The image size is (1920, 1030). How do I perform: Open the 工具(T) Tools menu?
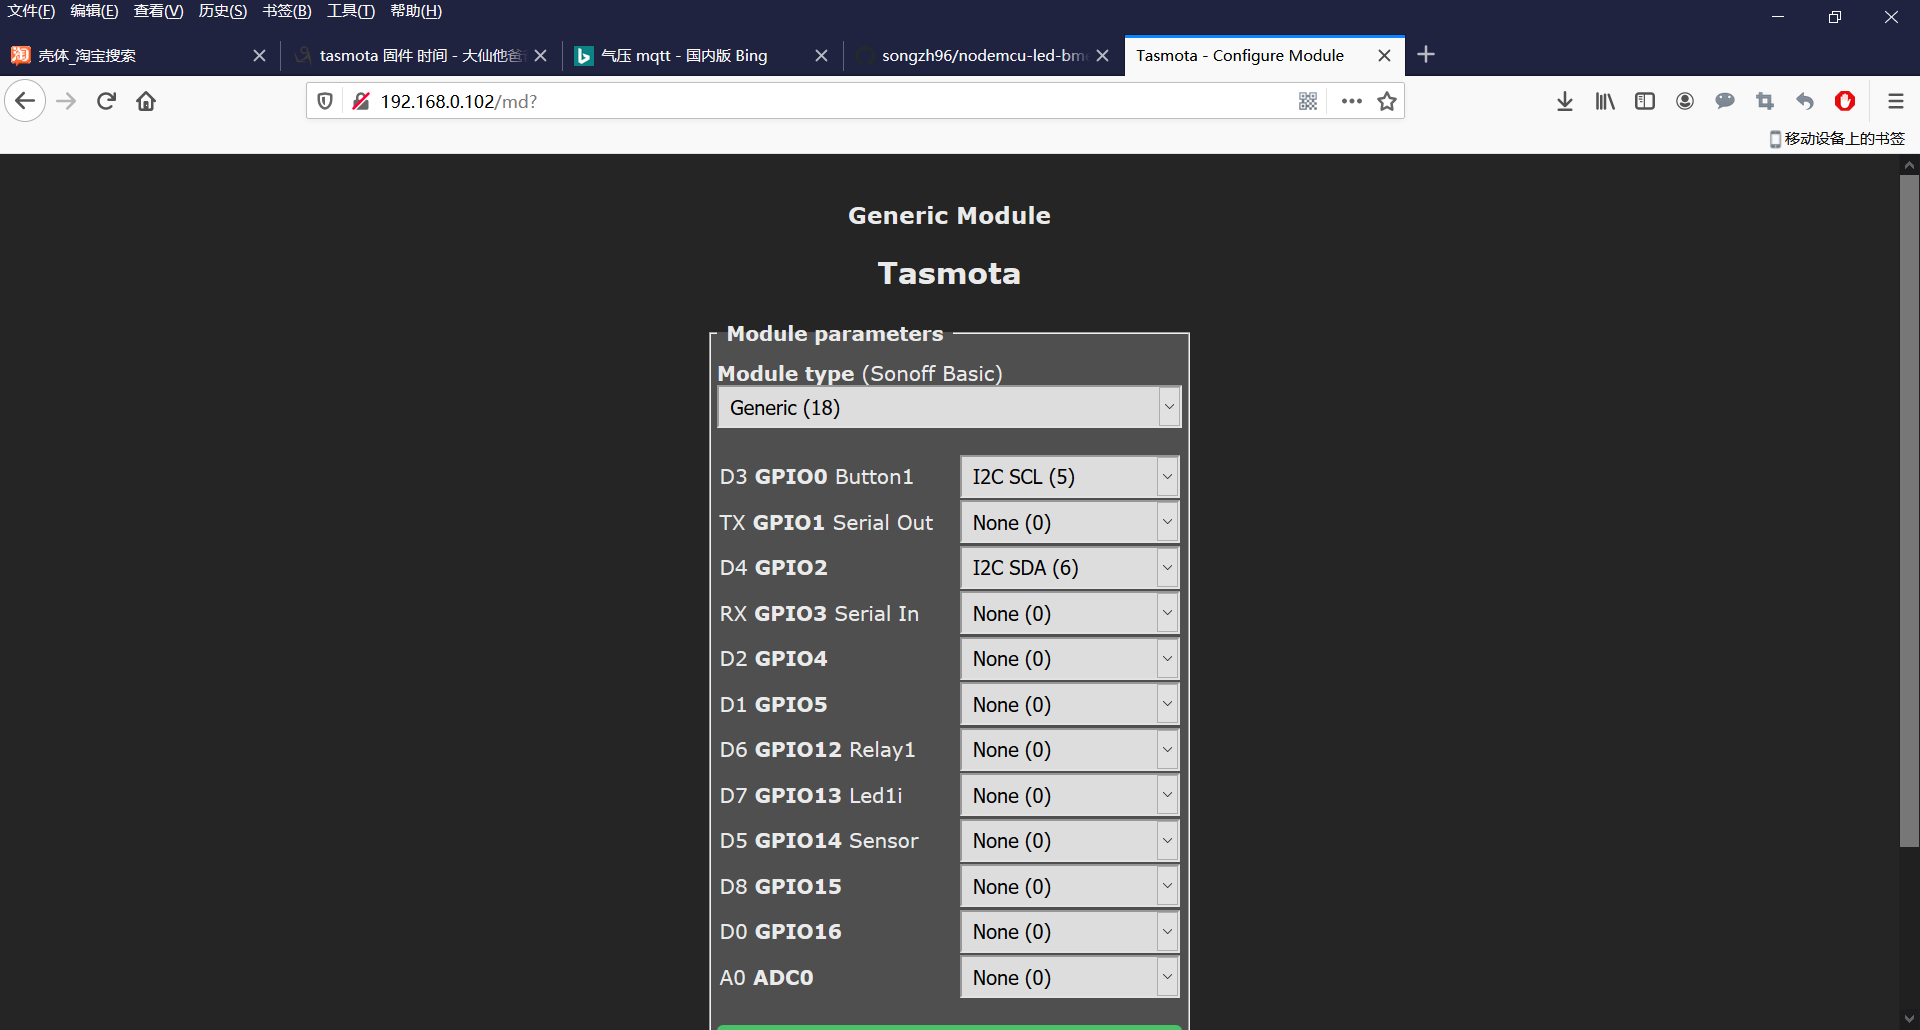click(x=350, y=11)
